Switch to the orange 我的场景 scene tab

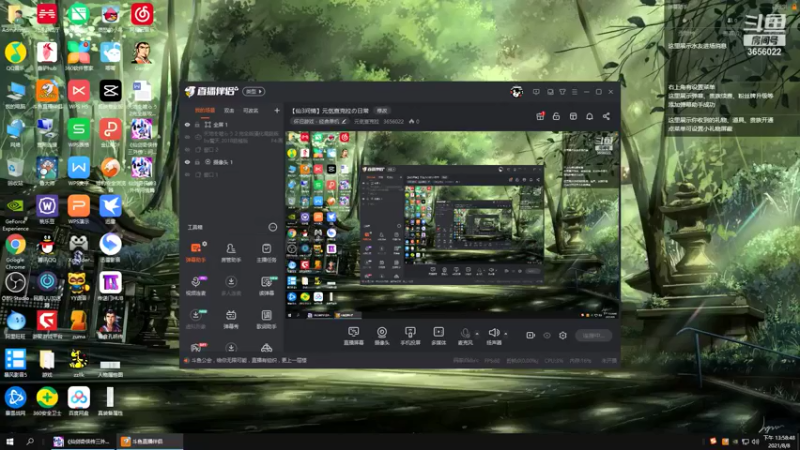pyautogui.click(x=205, y=110)
